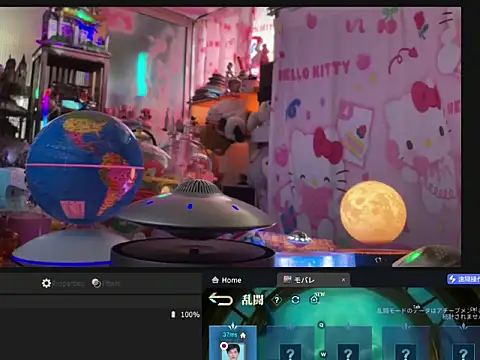Click the circular refresh icon
The height and width of the screenshot is (360, 480).
tap(295, 300)
